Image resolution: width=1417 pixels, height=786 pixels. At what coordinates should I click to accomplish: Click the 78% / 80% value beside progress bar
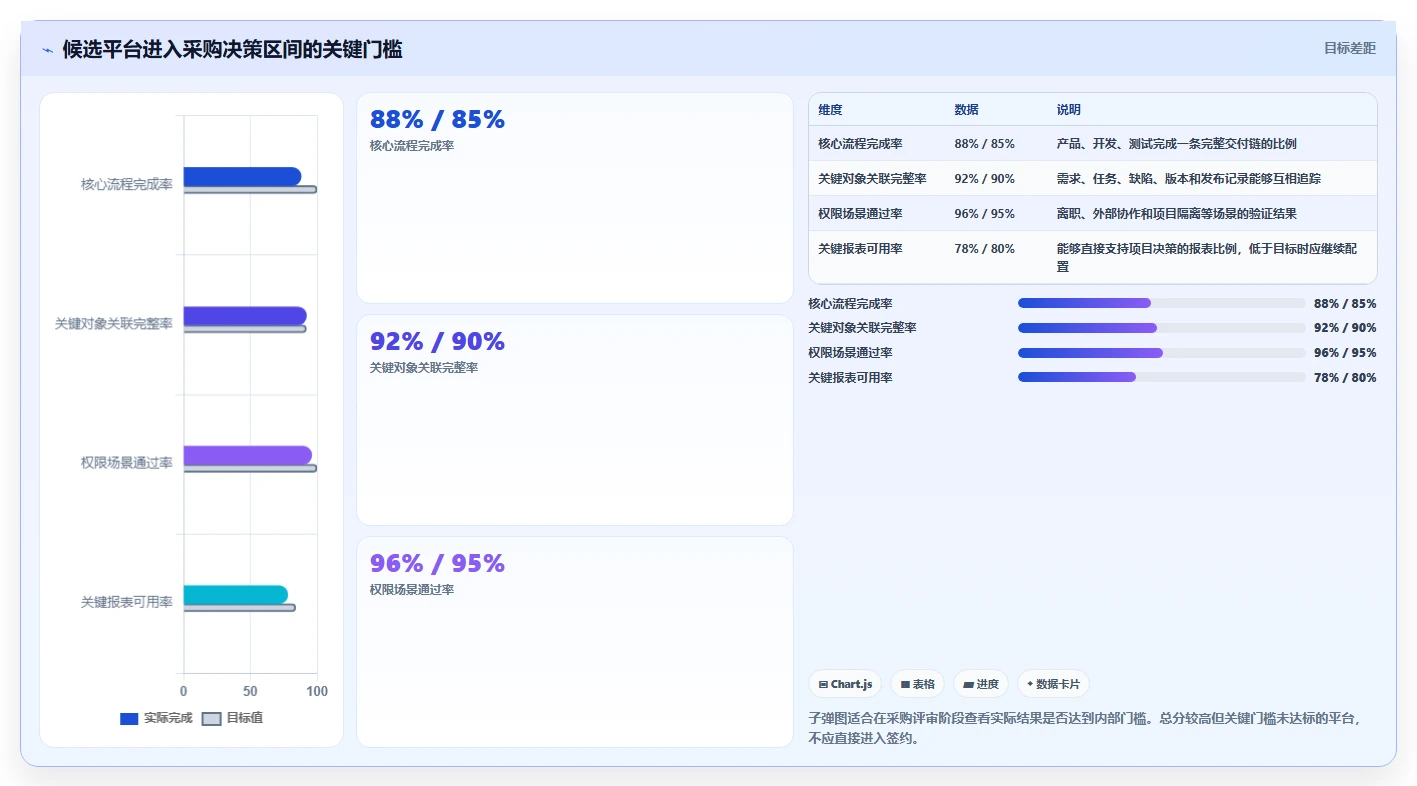pos(1345,378)
